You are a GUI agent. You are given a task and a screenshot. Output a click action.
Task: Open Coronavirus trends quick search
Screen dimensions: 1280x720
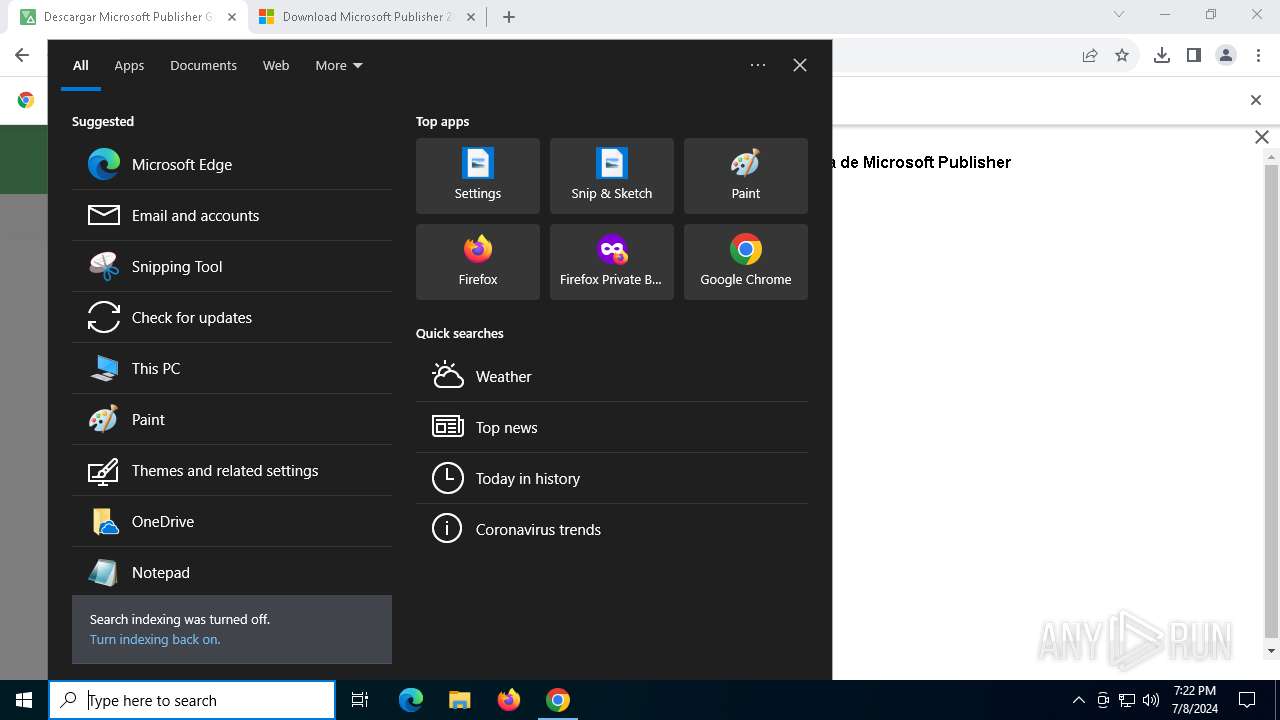(612, 529)
